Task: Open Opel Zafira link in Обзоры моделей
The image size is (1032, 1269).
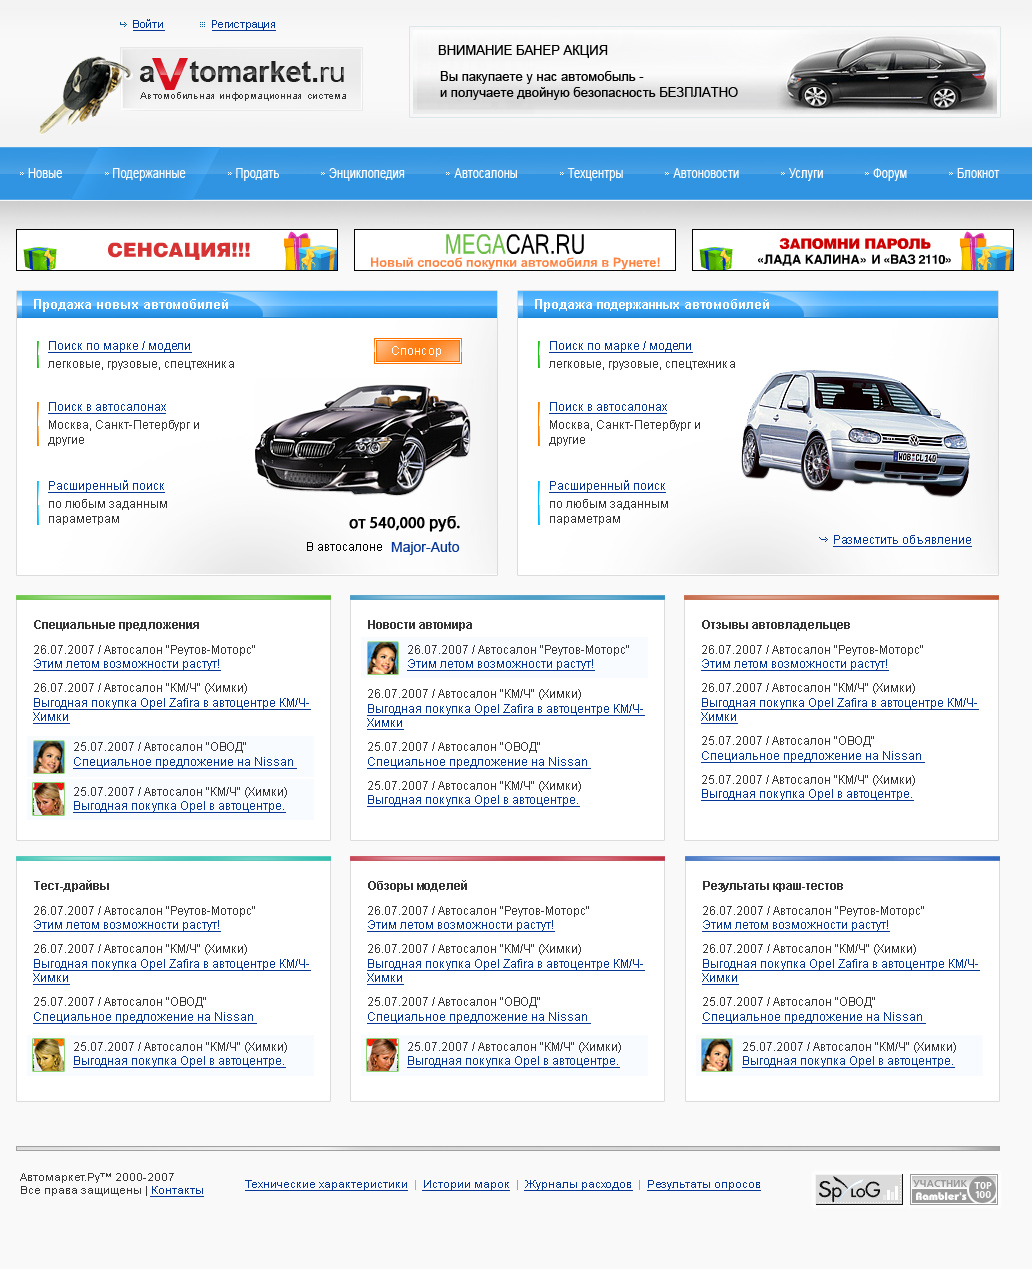Action: point(505,971)
